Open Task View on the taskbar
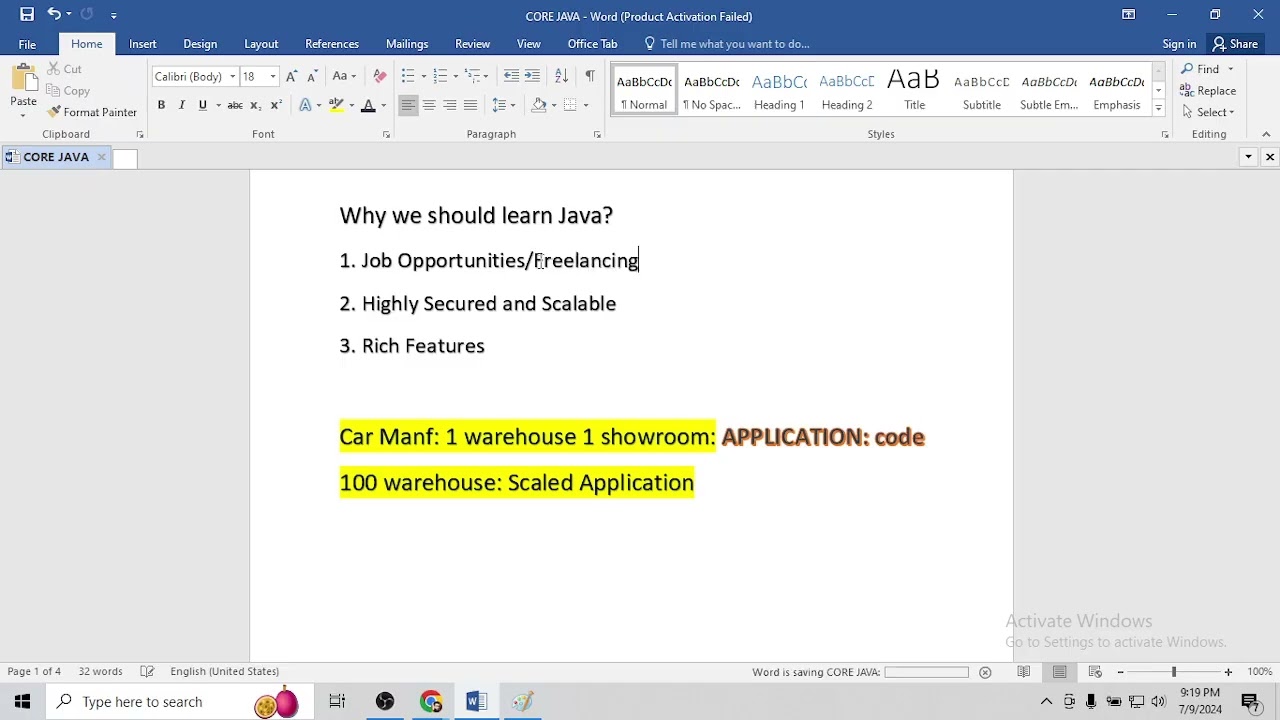 pos(337,702)
